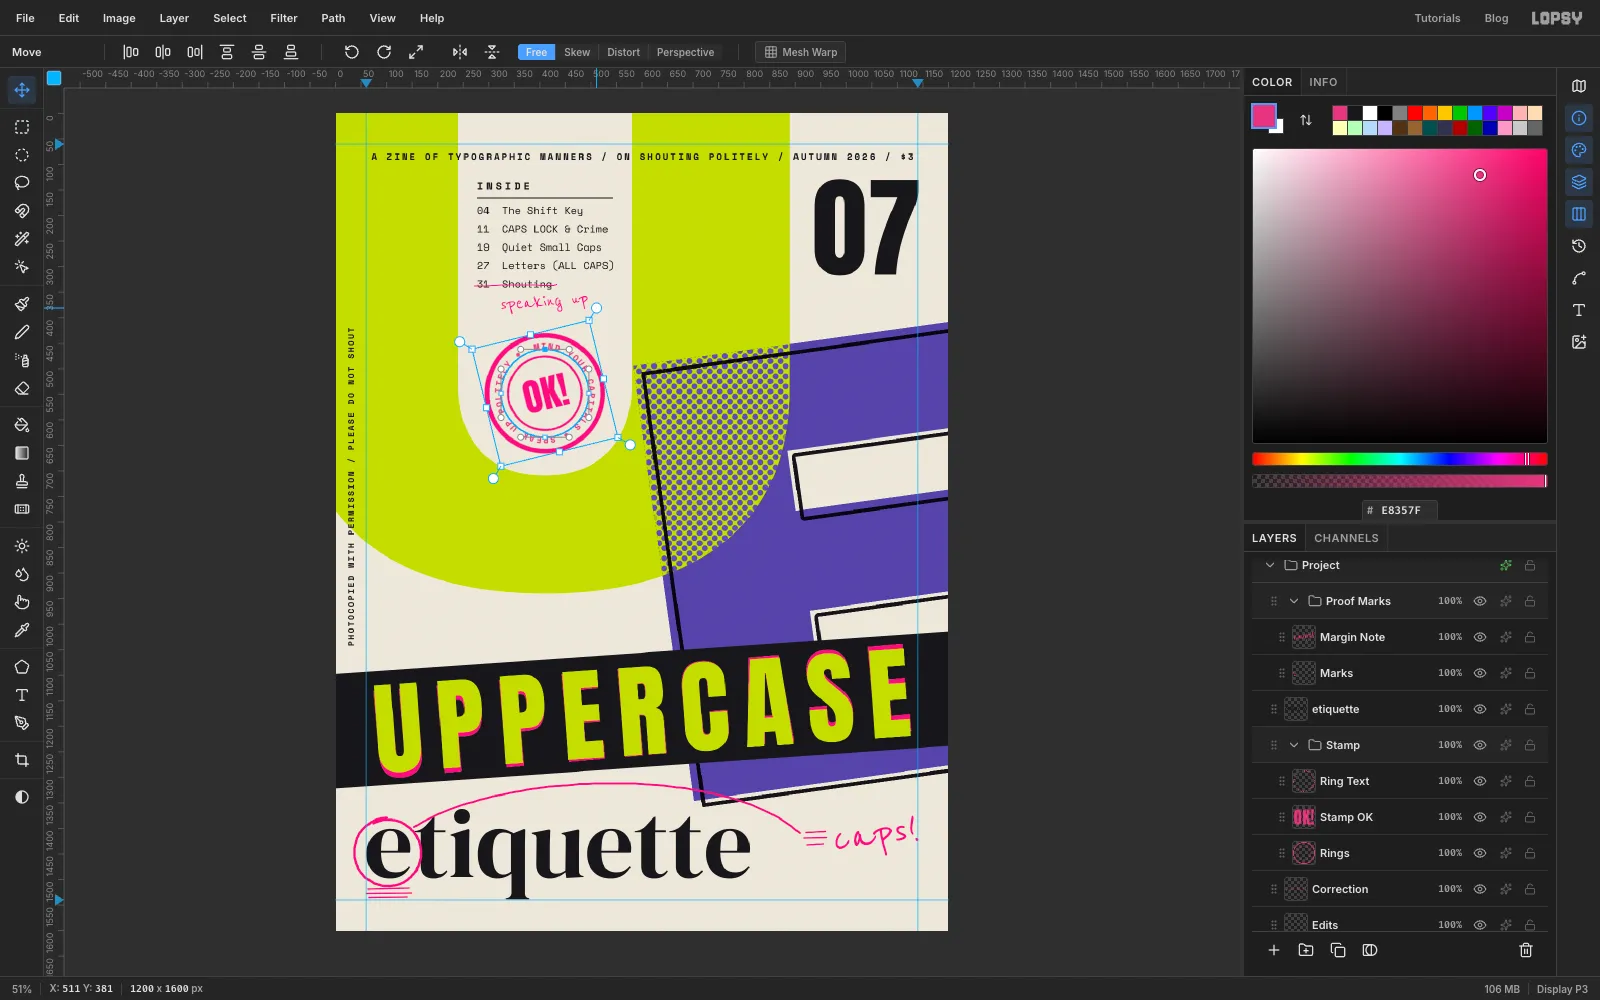Viewport: 1600px width, 1000px height.
Task: Click the hue slider bar
Action: pyautogui.click(x=1399, y=459)
